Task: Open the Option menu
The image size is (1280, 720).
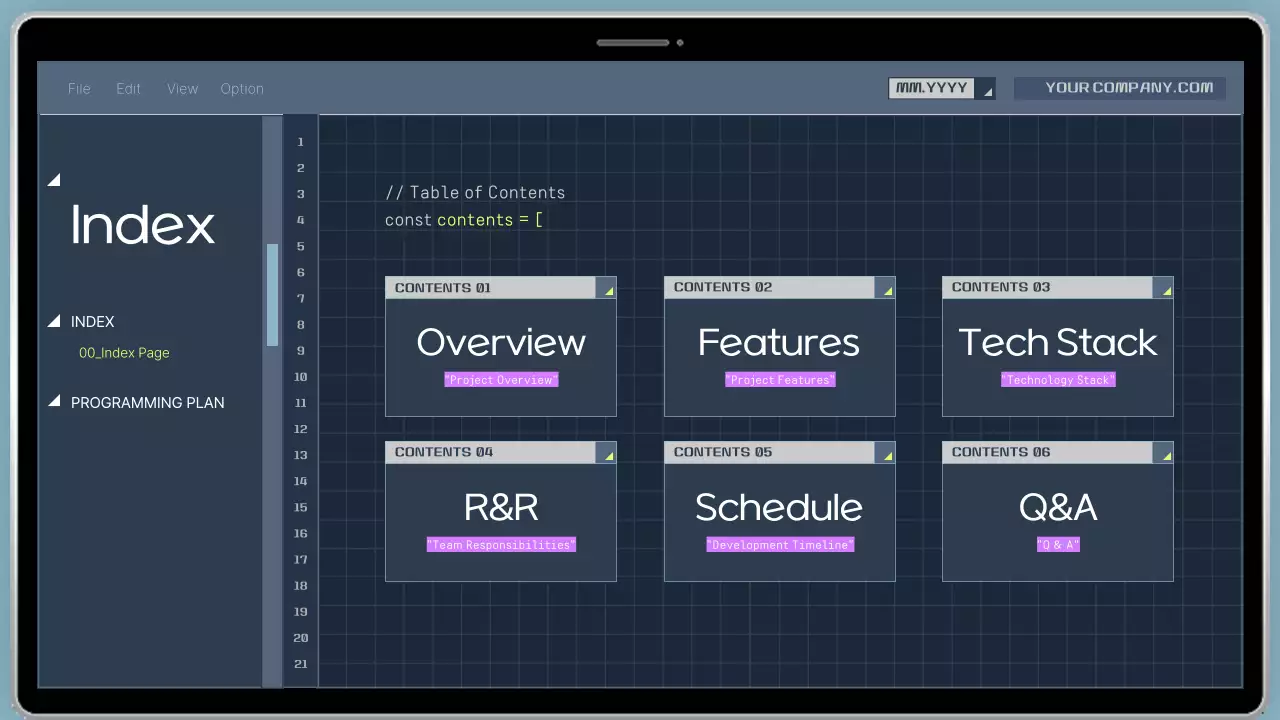Action: [x=242, y=88]
